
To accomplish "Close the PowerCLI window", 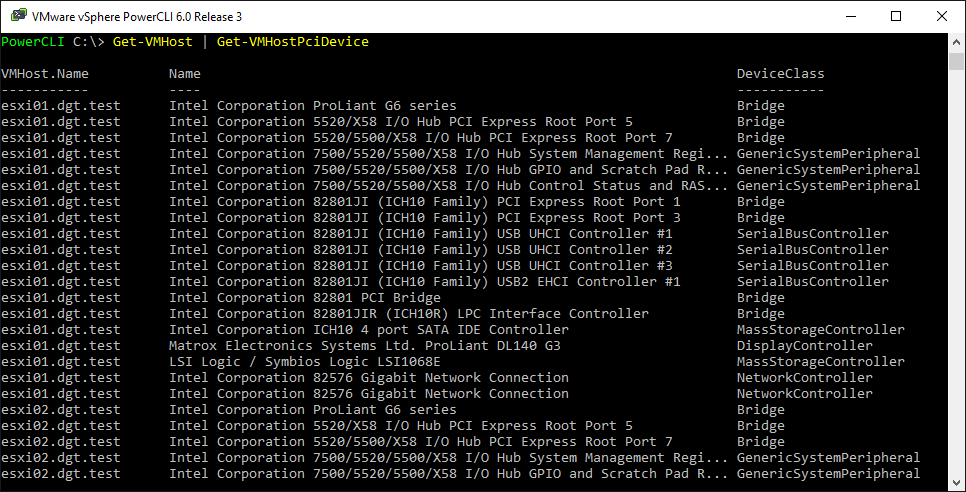I will (x=942, y=17).
